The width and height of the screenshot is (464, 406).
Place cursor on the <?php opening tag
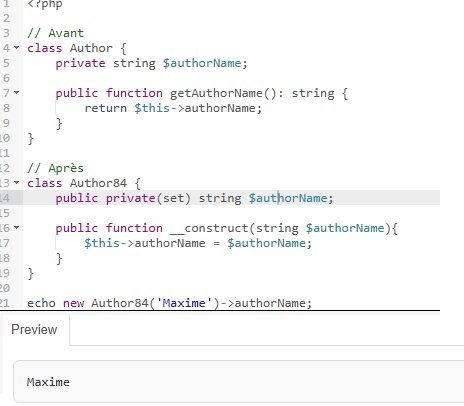pyautogui.click(x=45, y=5)
